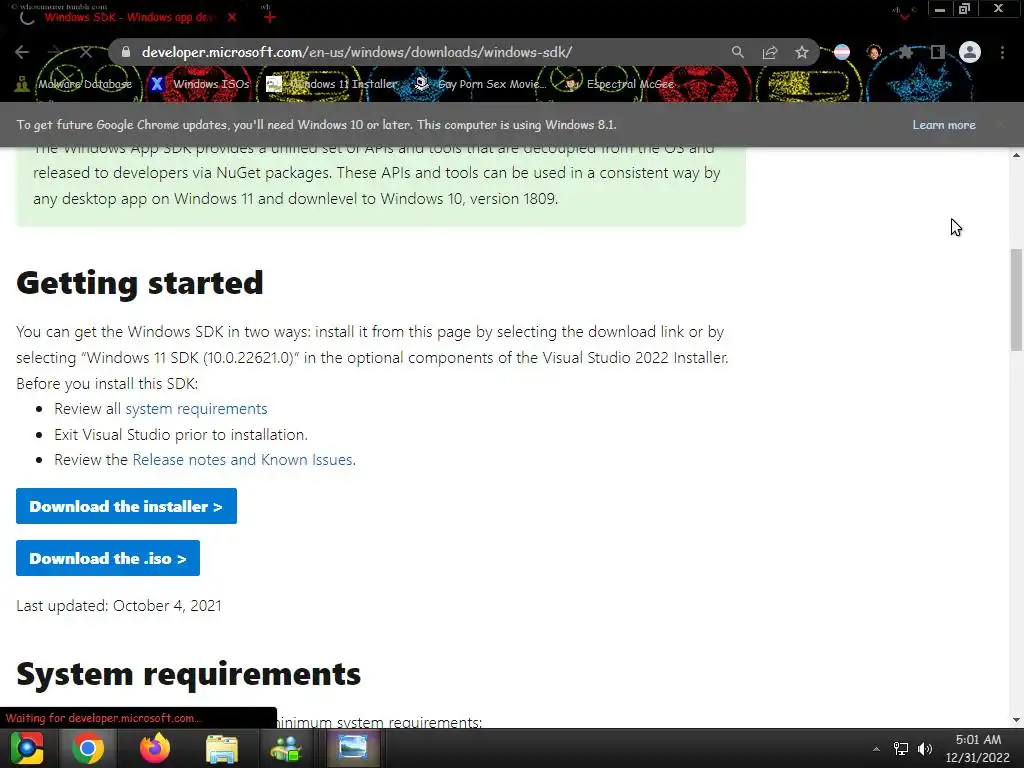
Task: Click the volume speaker tray icon
Action: (x=925, y=749)
